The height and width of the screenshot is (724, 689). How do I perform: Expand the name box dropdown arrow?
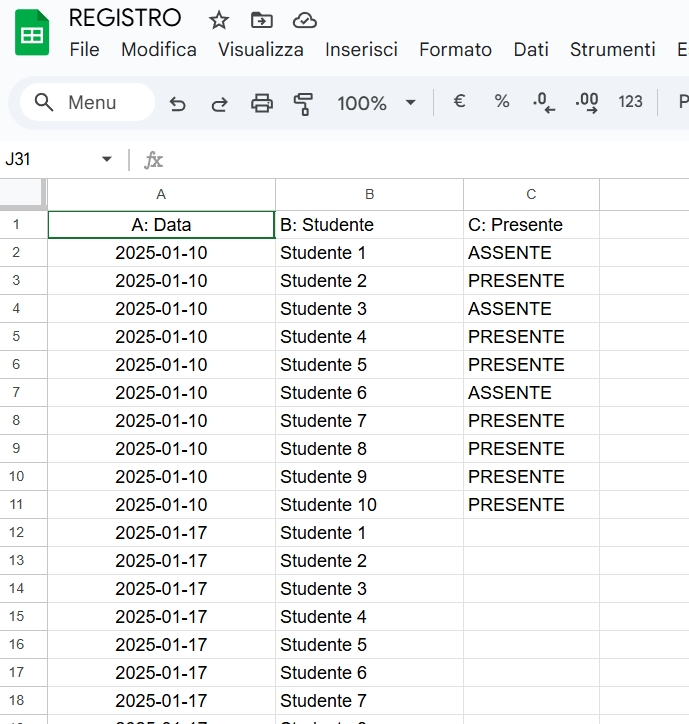coord(107,160)
